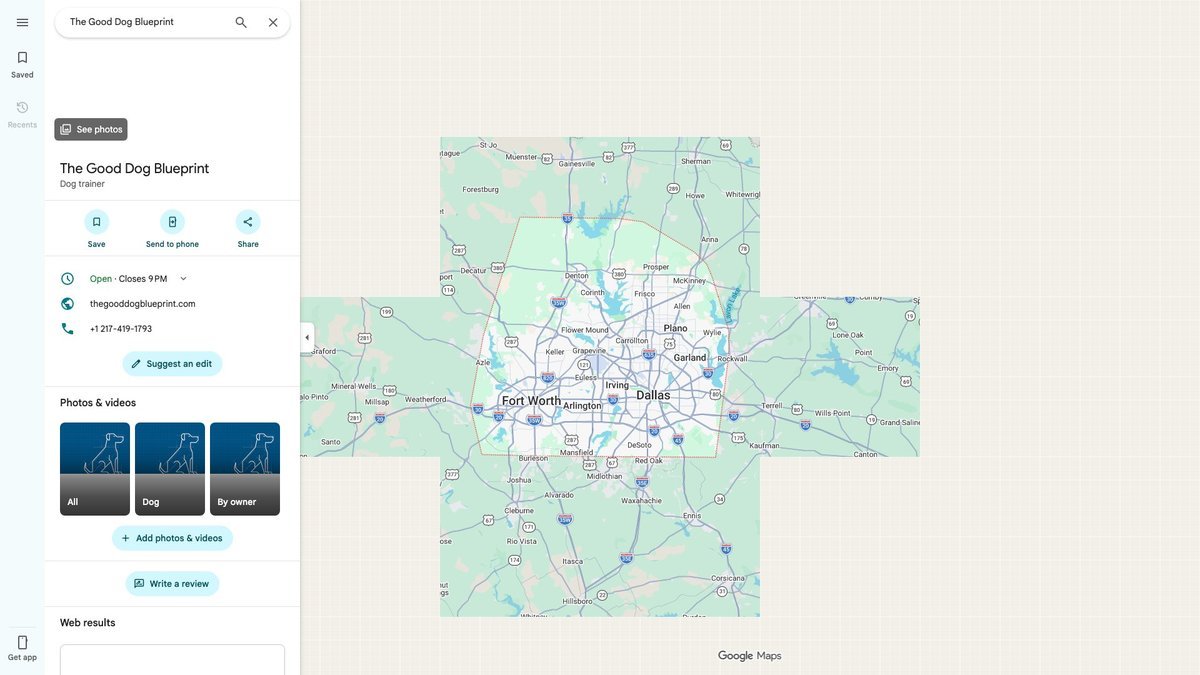
Task: Click Add photos & videos button
Action: coord(172,538)
